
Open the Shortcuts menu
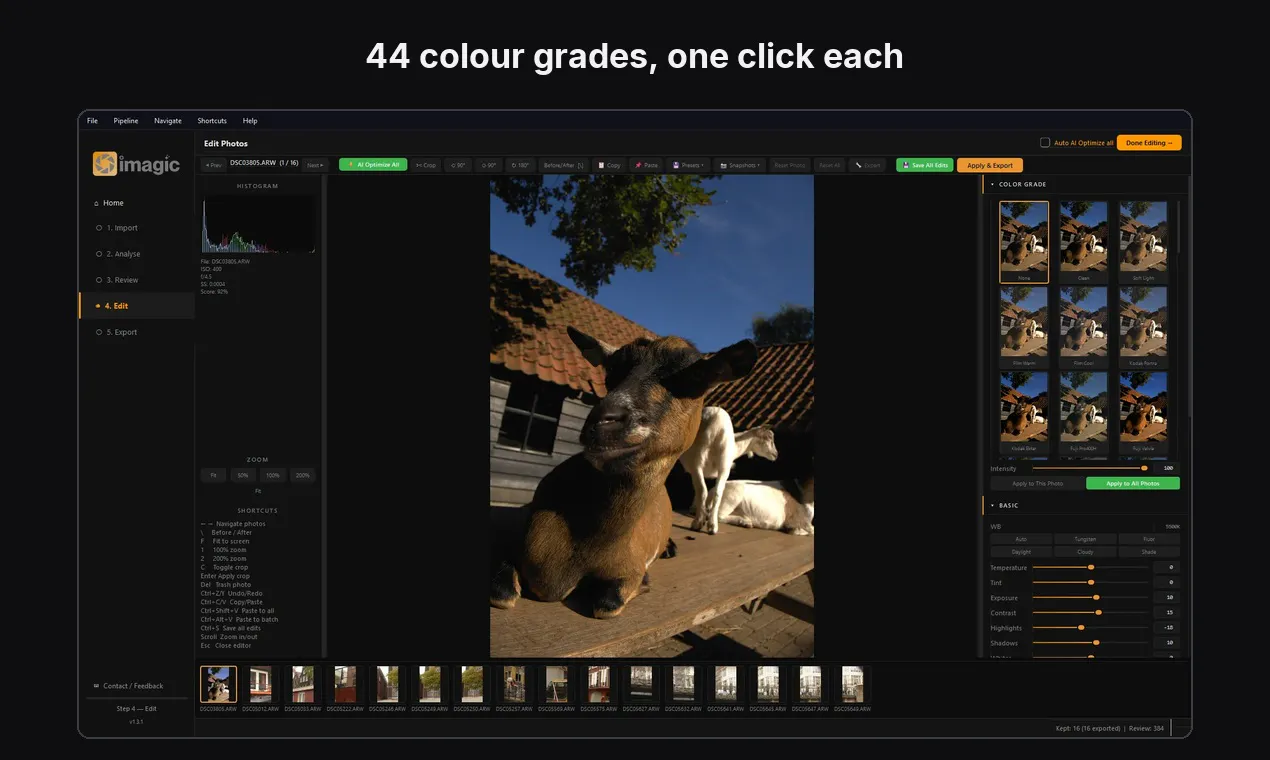212,121
